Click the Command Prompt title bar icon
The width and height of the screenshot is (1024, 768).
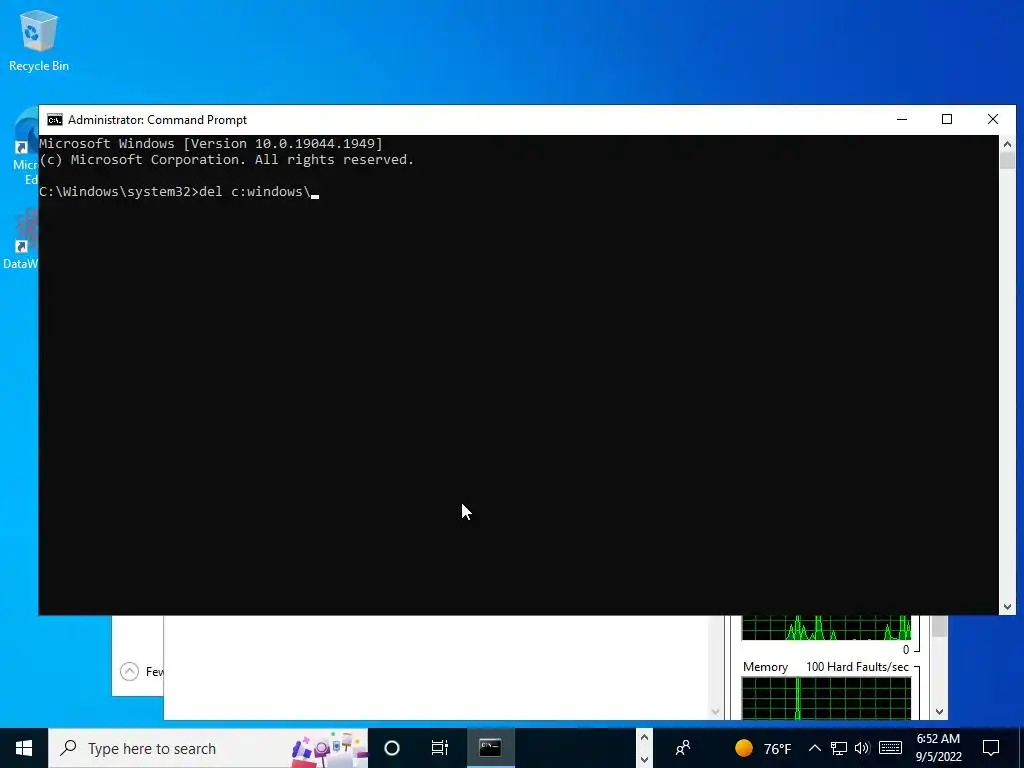(55, 120)
